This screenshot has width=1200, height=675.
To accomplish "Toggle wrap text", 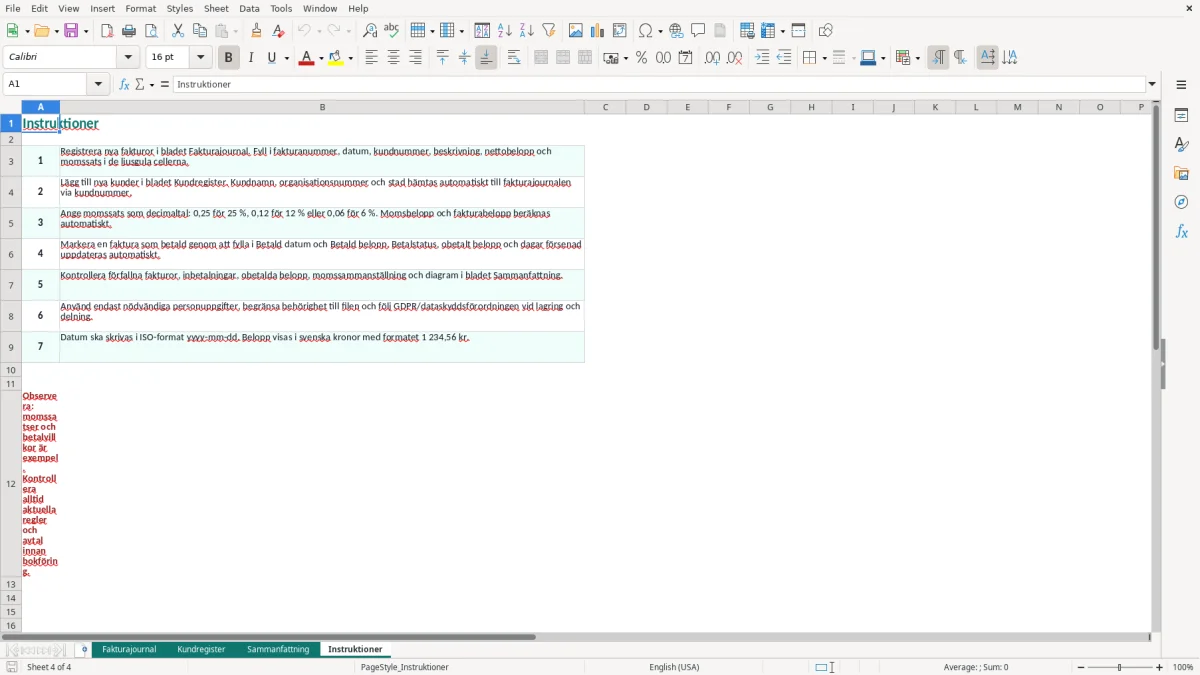I will click(x=514, y=58).
